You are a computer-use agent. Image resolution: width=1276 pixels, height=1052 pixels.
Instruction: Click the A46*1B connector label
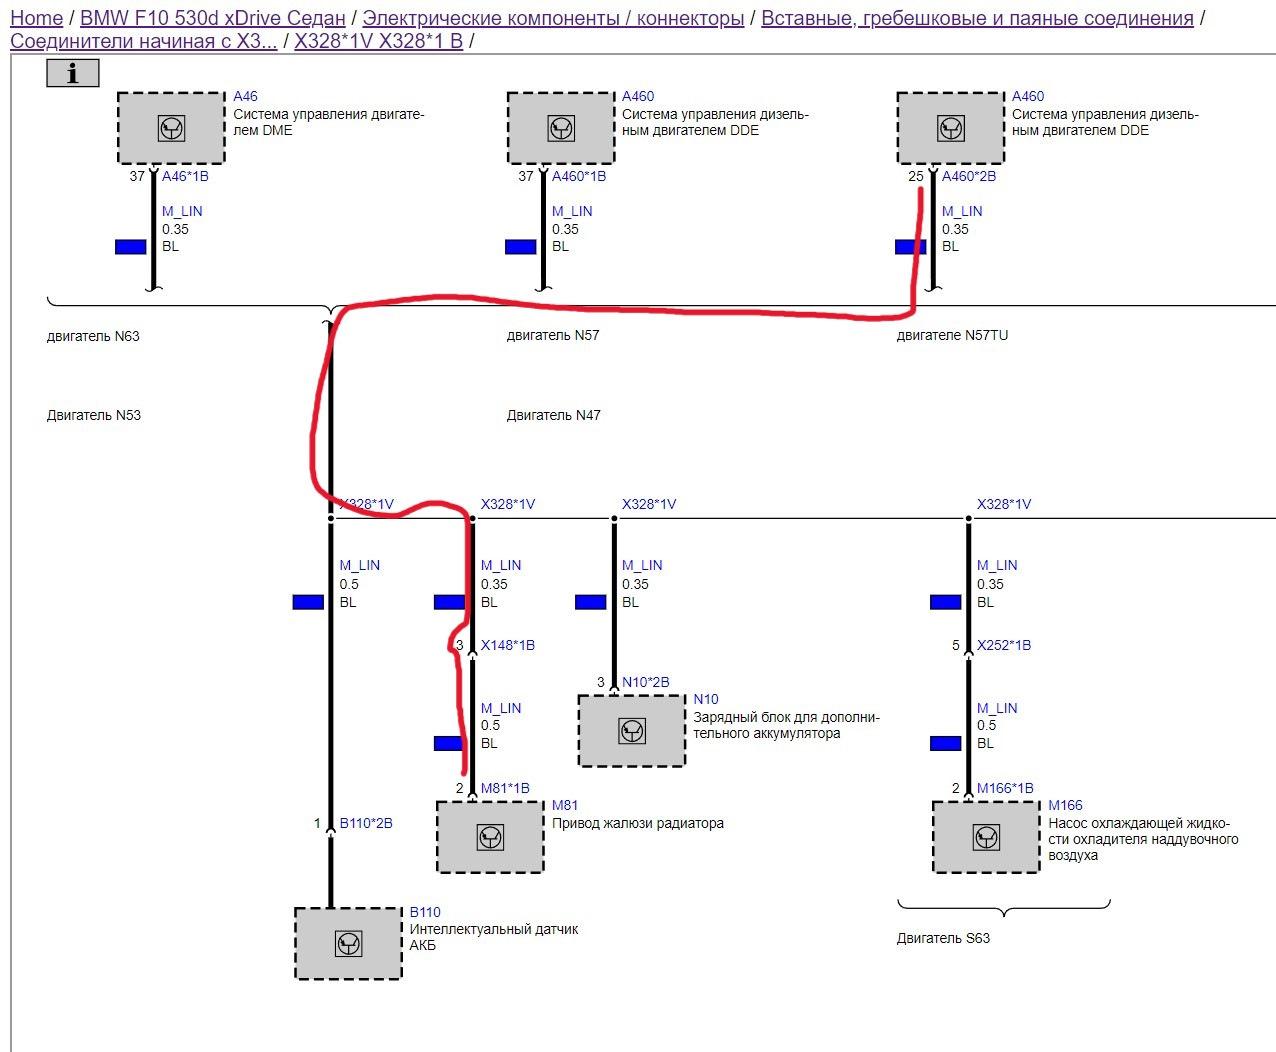click(x=185, y=176)
